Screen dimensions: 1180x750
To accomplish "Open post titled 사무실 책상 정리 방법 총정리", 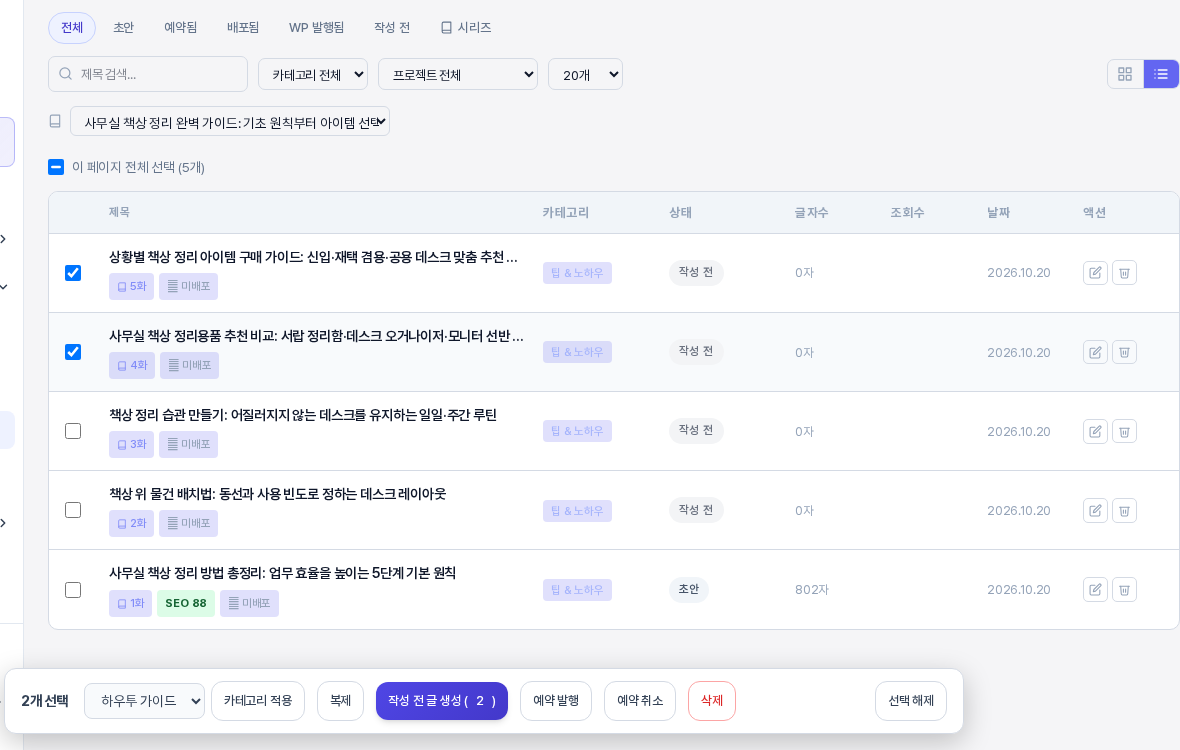I will tap(282, 573).
